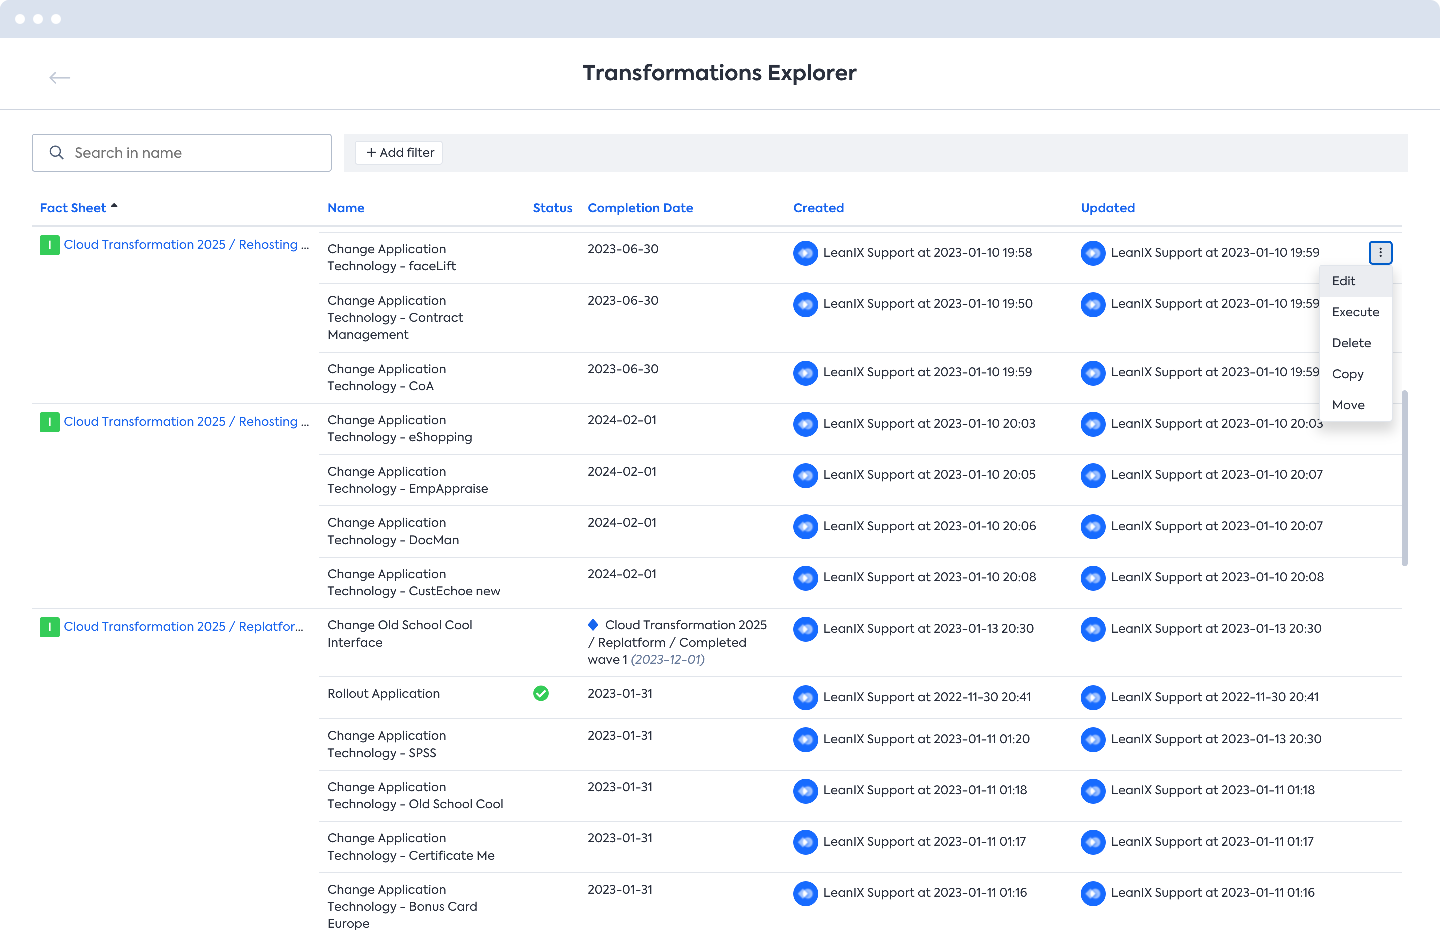Choose Copy in the context menu
Image resolution: width=1440 pixels, height=938 pixels.
coord(1347,373)
